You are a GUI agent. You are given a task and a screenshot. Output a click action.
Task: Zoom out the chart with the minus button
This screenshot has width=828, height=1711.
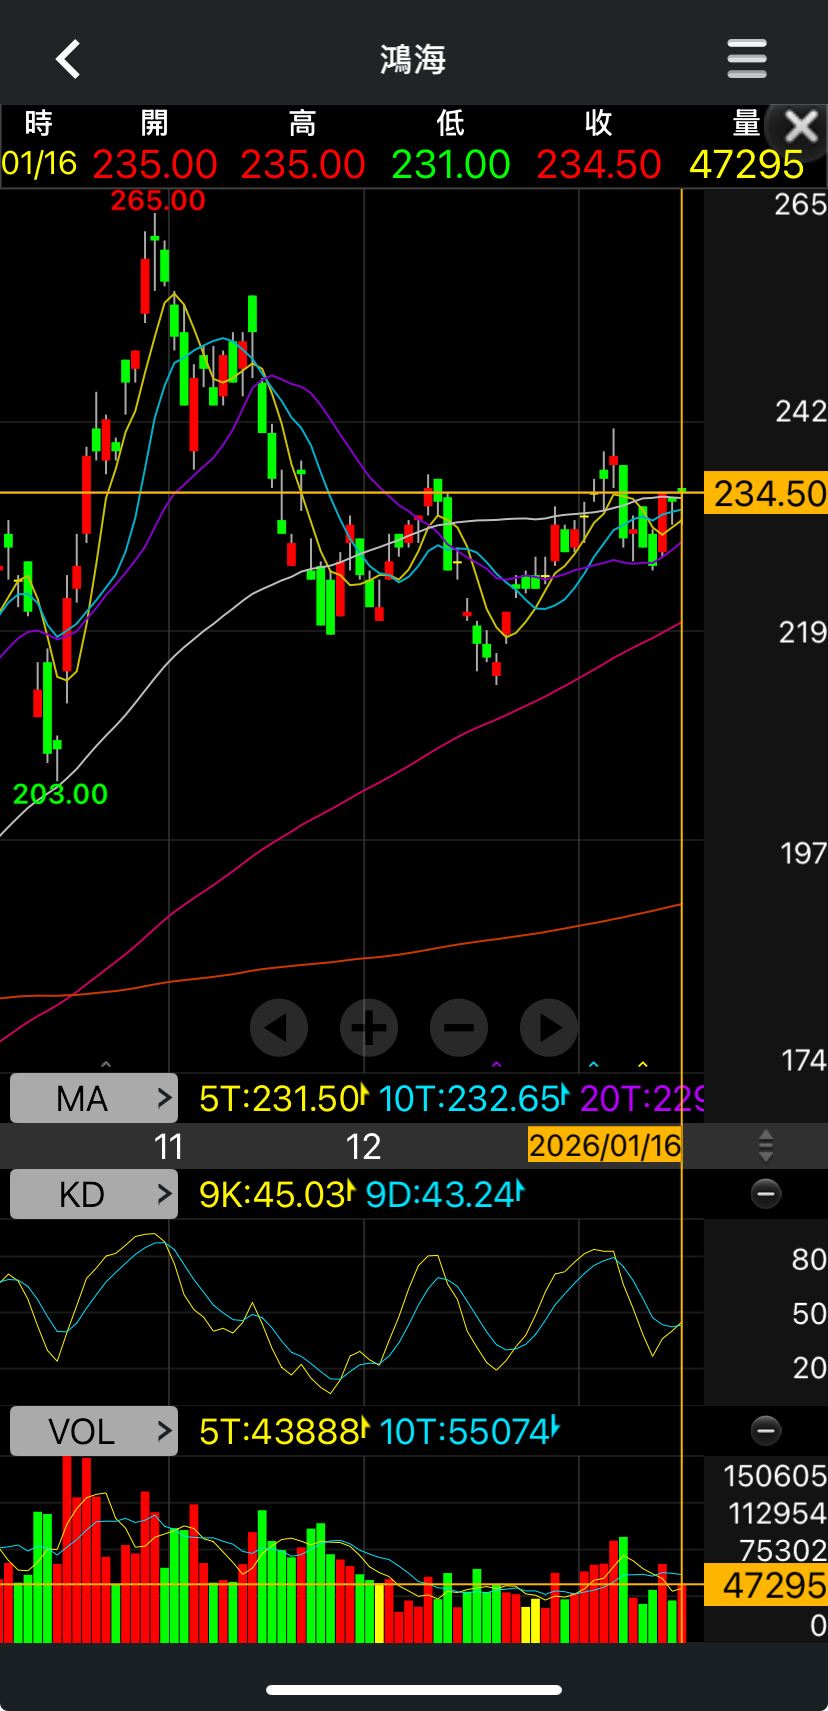coord(459,1027)
